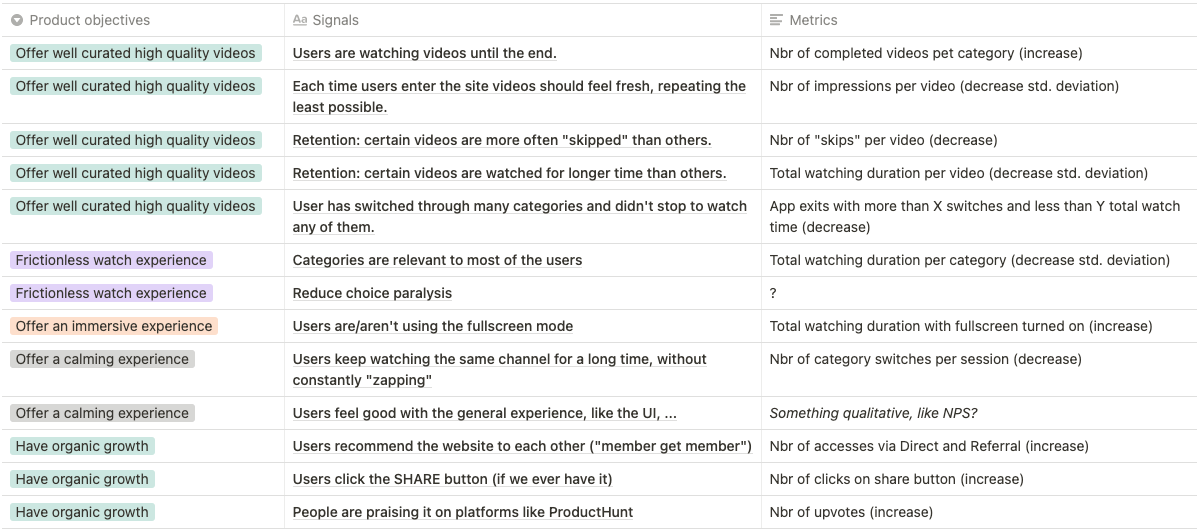This screenshot has height=529, width=1197.
Task: Click the gray tag in the NPS row
Action: point(102,413)
